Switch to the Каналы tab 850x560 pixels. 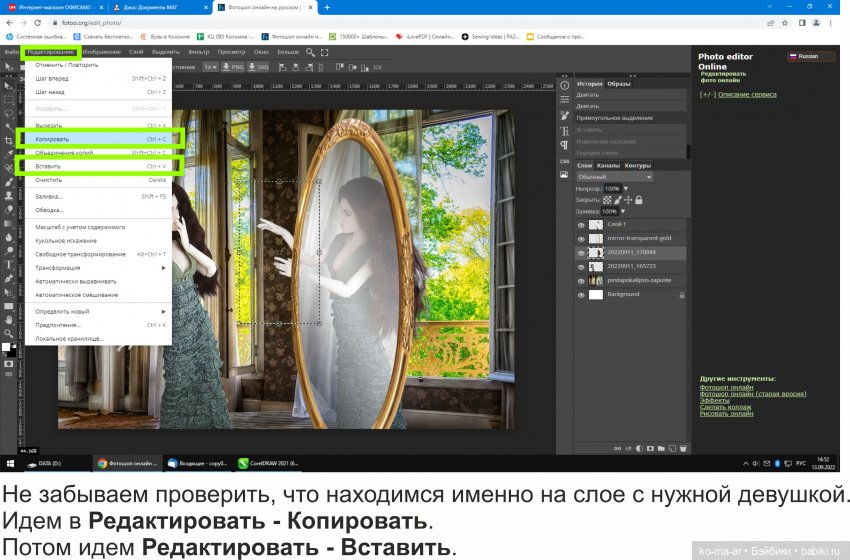click(x=608, y=166)
